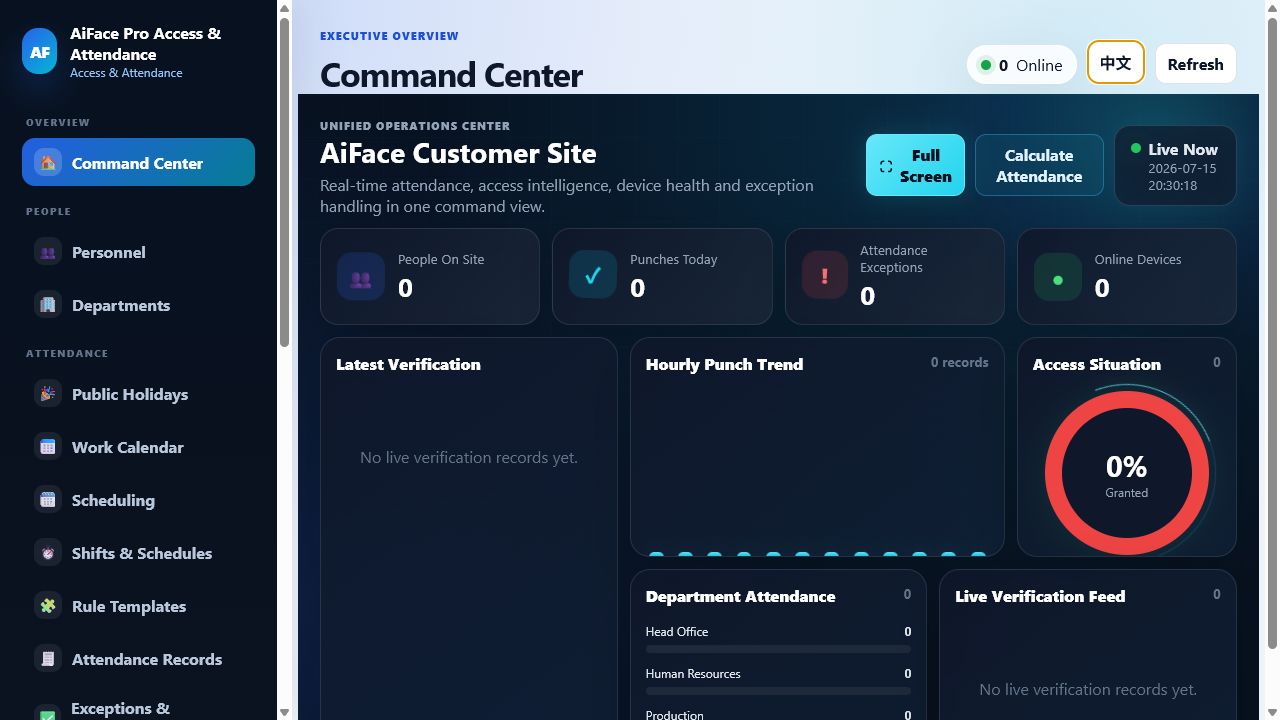The height and width of the screenshot is (720, 1280).
Task: Open the Personnel page
Action: [138, 252]
